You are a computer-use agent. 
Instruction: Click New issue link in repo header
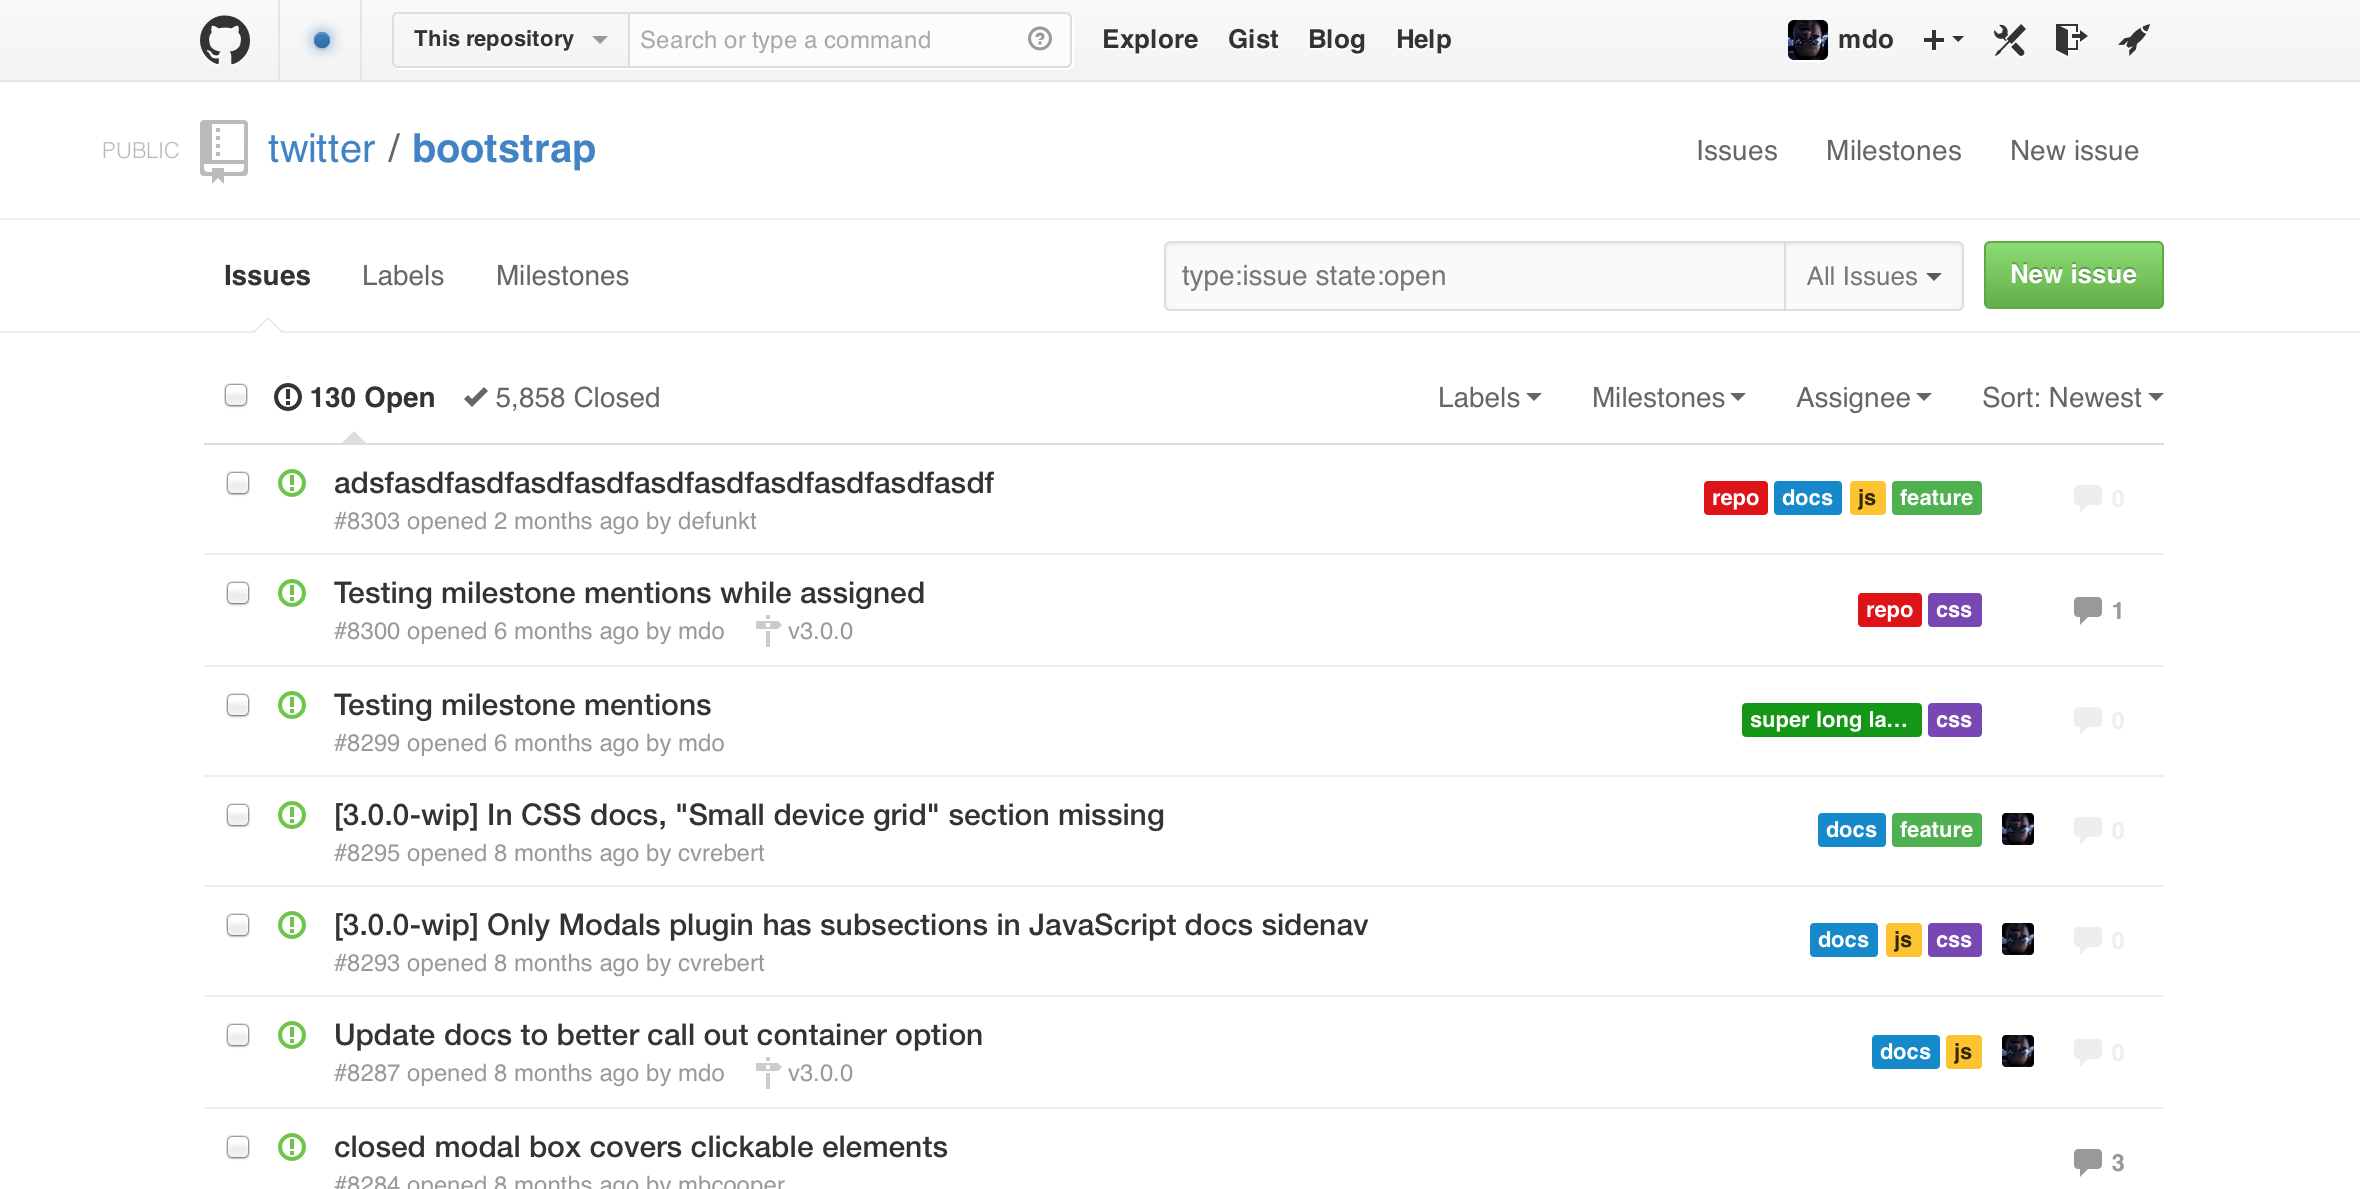pos(2074,151)
